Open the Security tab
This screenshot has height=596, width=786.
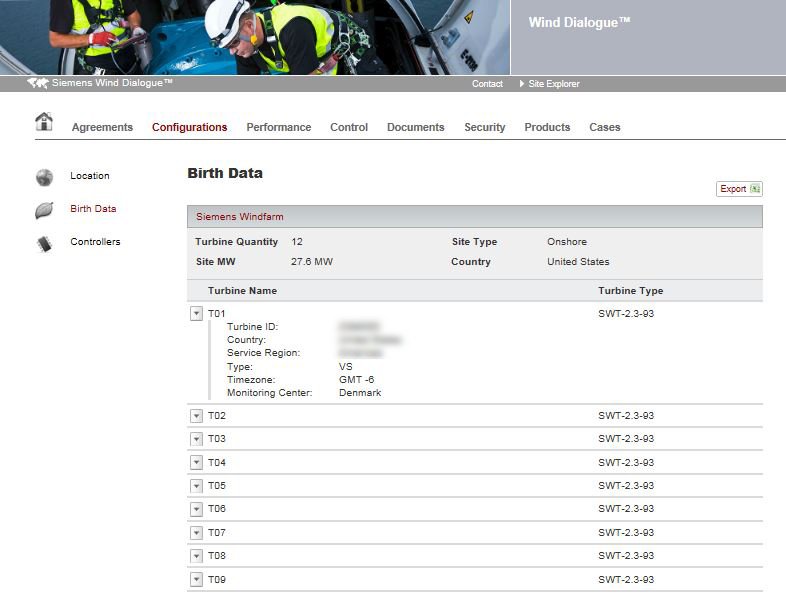coord(485,127)
